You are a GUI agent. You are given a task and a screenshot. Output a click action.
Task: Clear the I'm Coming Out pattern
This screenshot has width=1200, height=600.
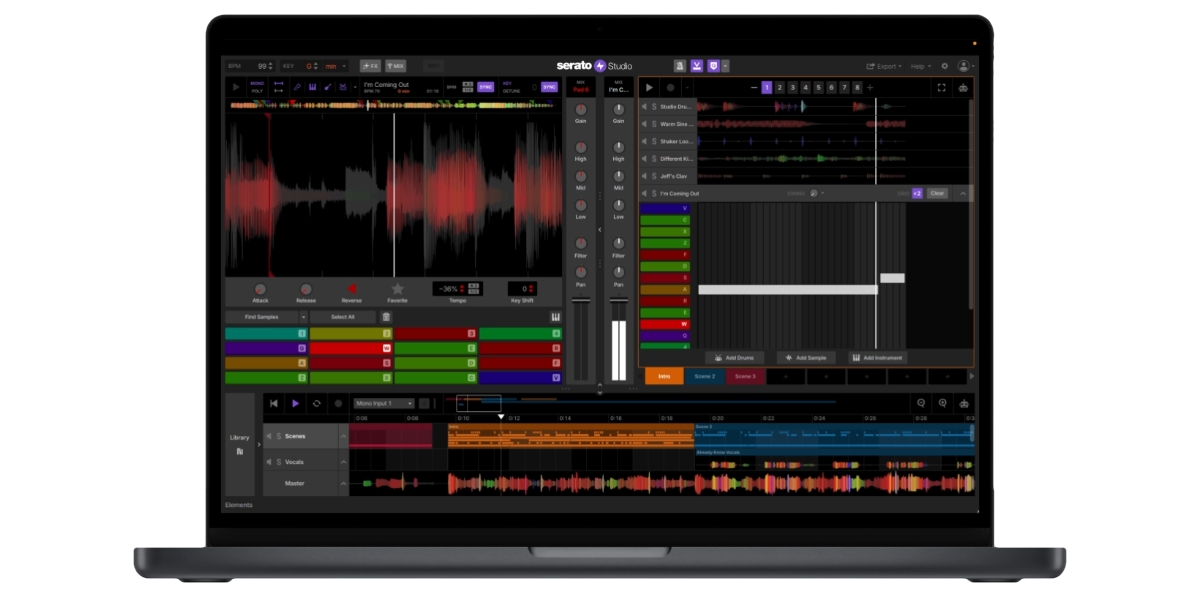(937, 193)
